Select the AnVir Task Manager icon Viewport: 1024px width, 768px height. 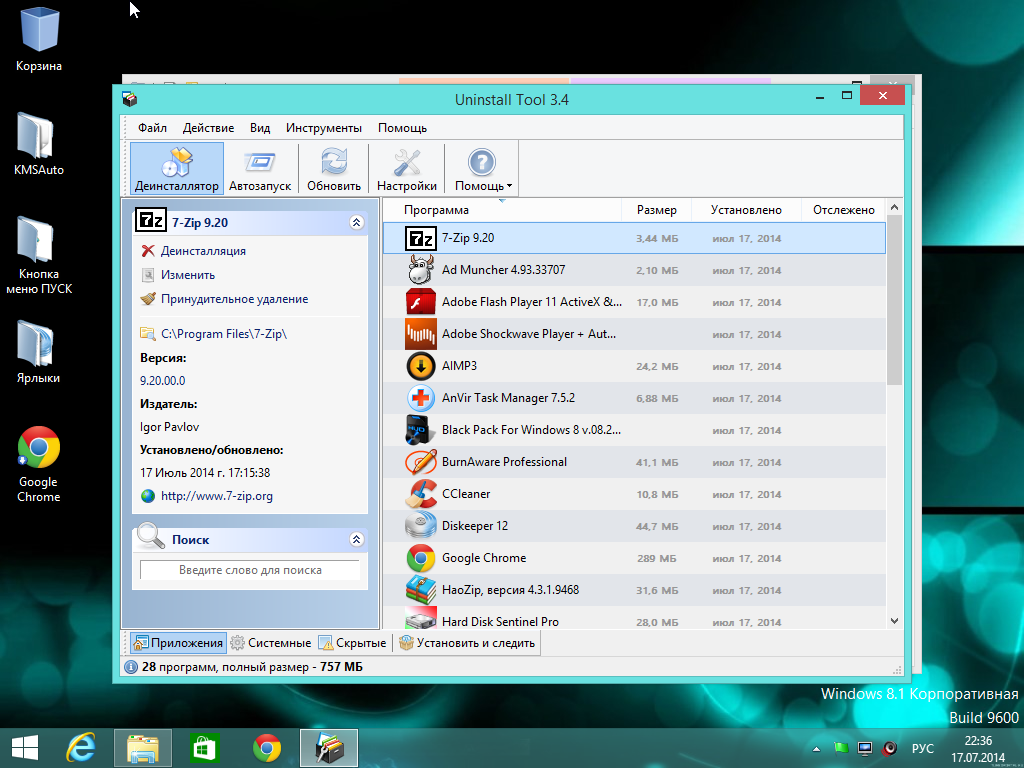421,398
